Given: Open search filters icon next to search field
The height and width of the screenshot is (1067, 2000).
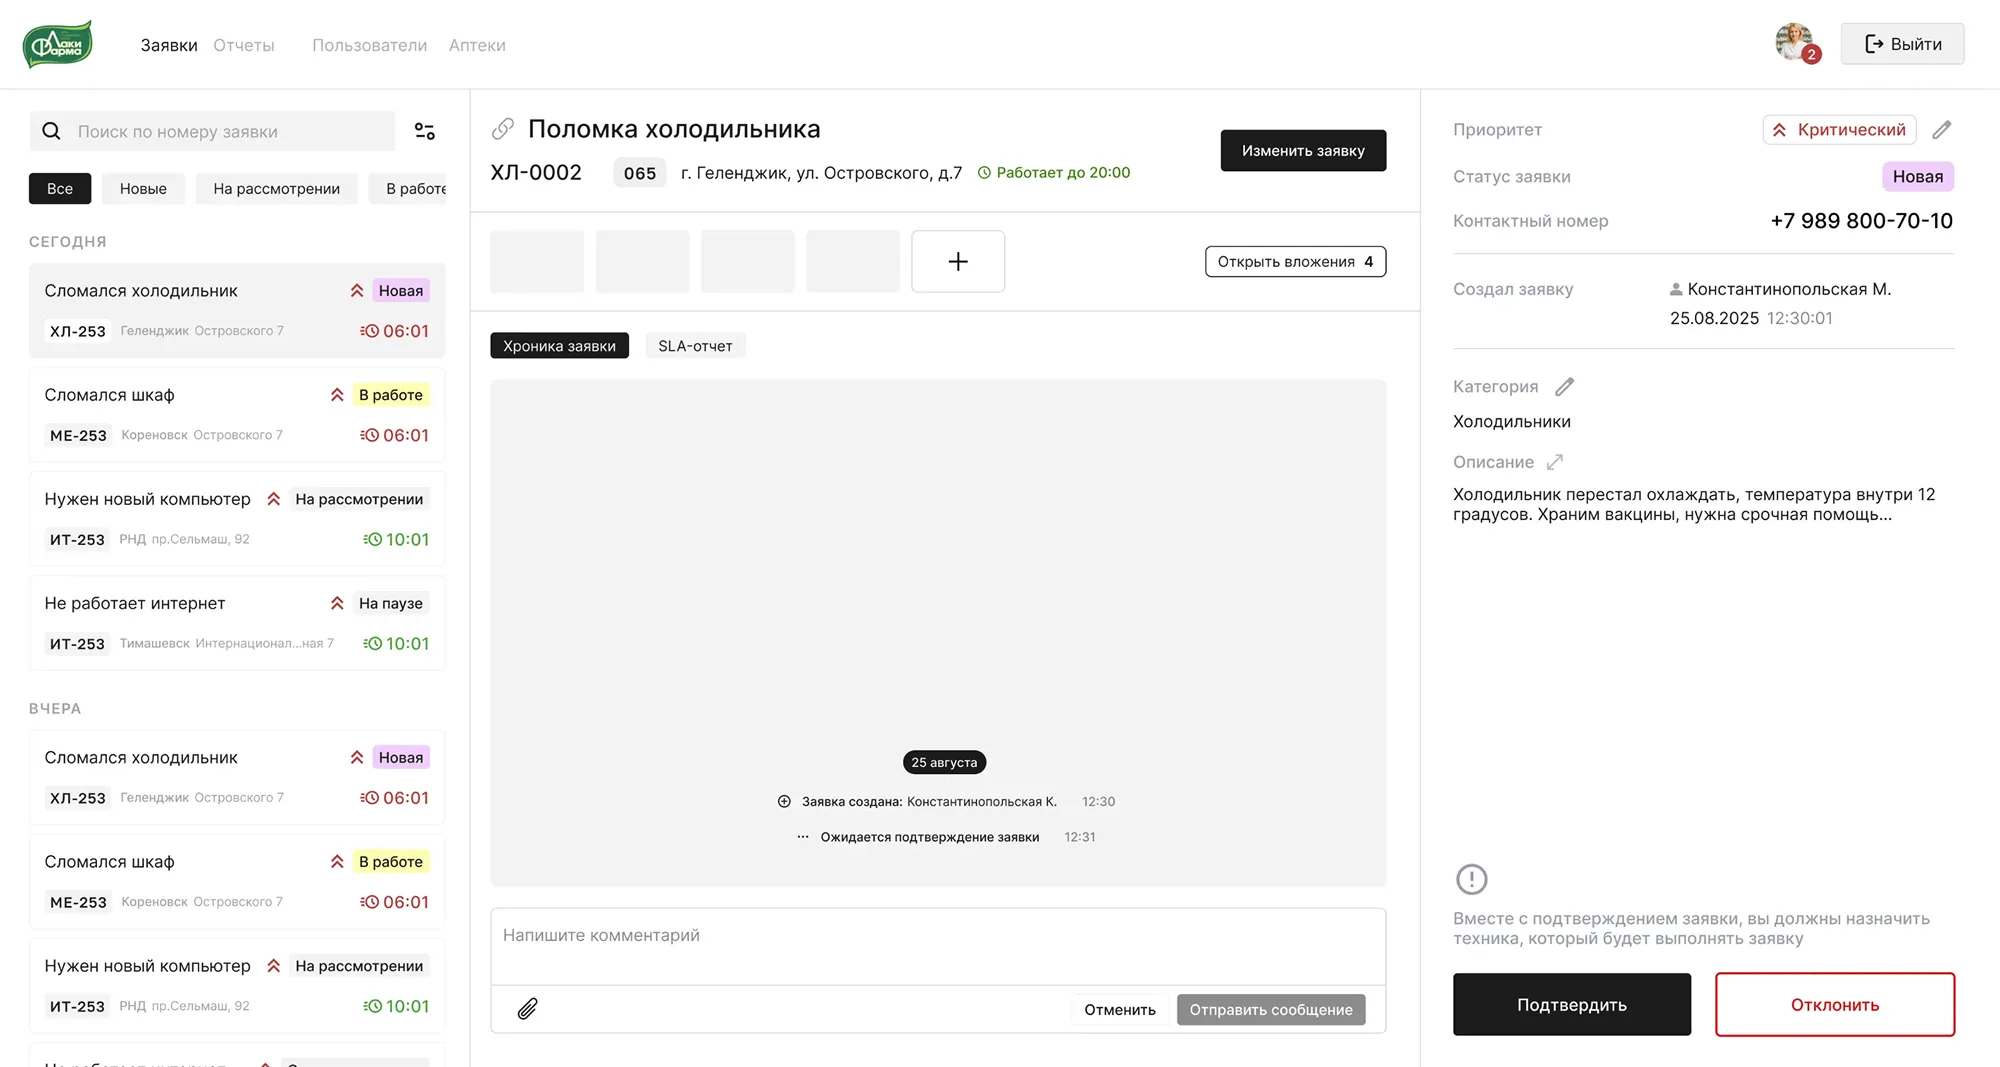Looking at the screenshot, I should pyautogui.click(x=425, y=131).
